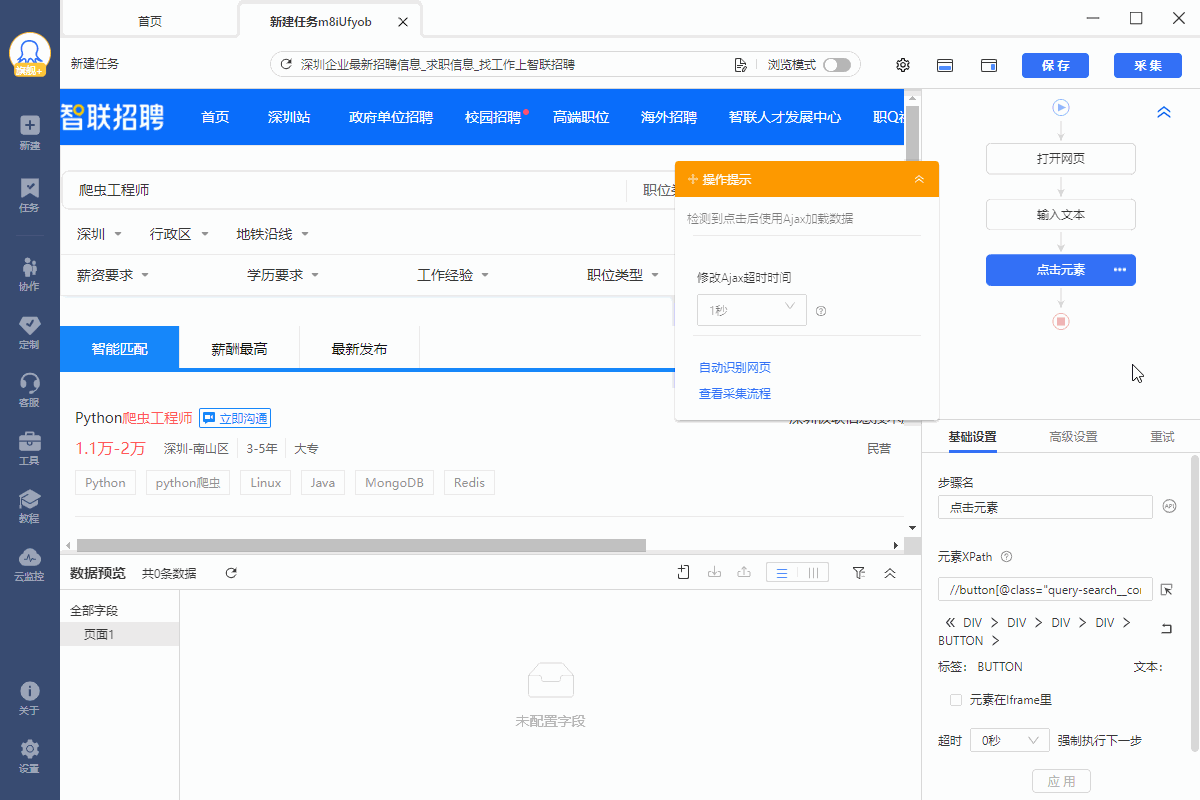Toggle the 浏览模式 browse mode switch

[x=837, y=65]
